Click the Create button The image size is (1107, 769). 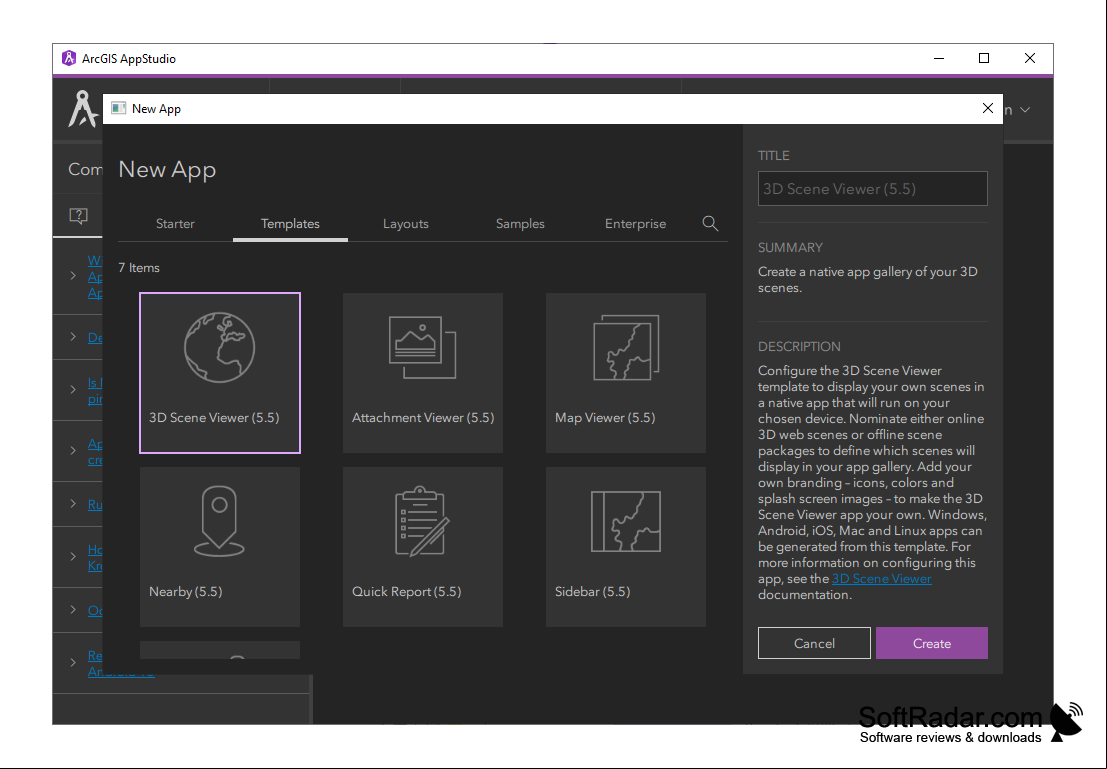pyautogui.click(x=932, y=643)
